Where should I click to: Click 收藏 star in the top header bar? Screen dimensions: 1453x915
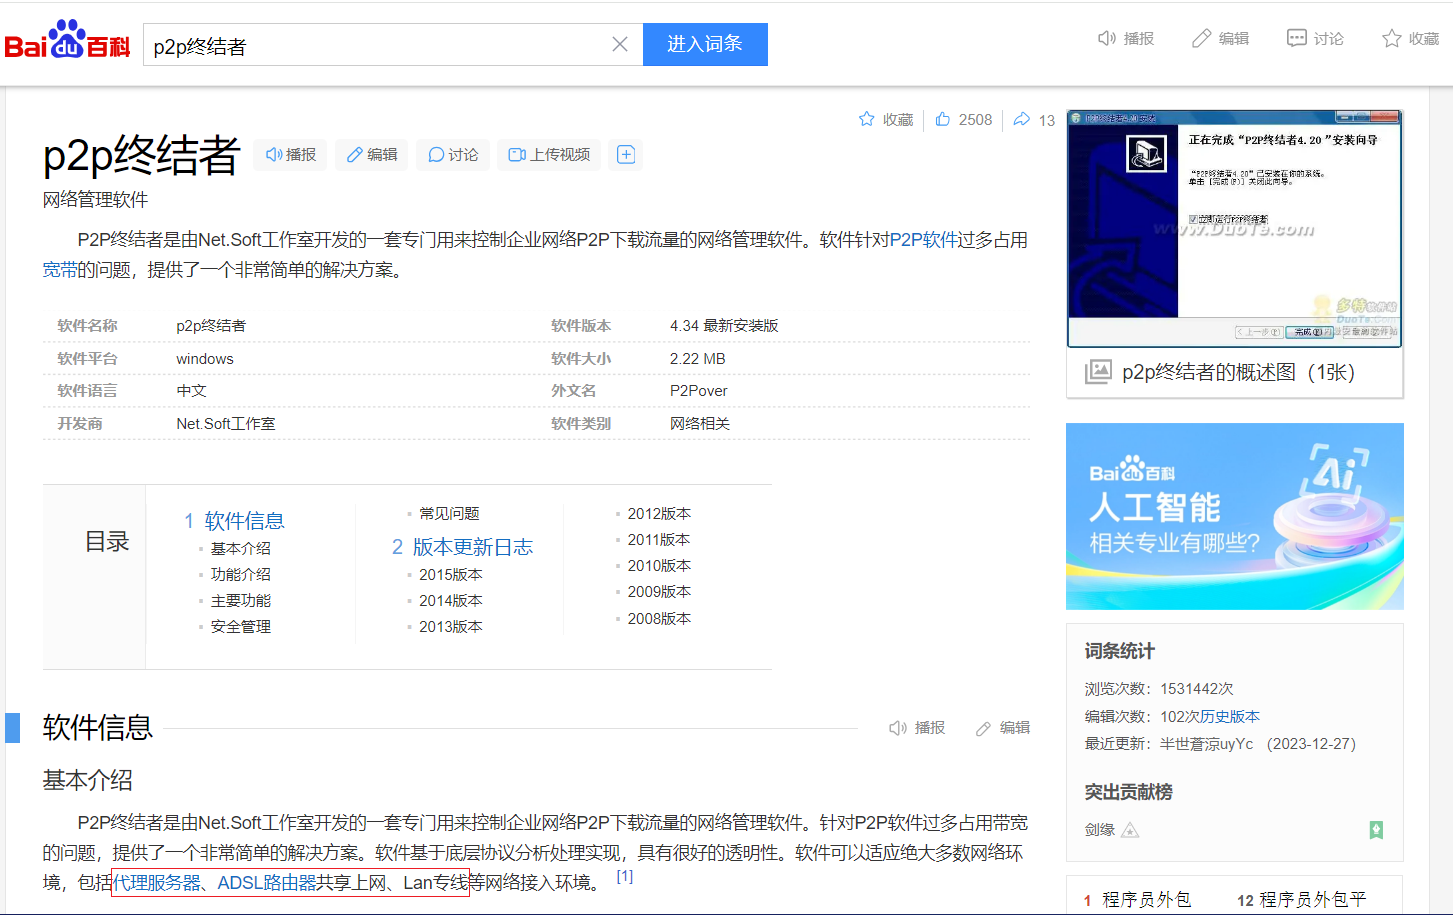tap(1410, 38)
